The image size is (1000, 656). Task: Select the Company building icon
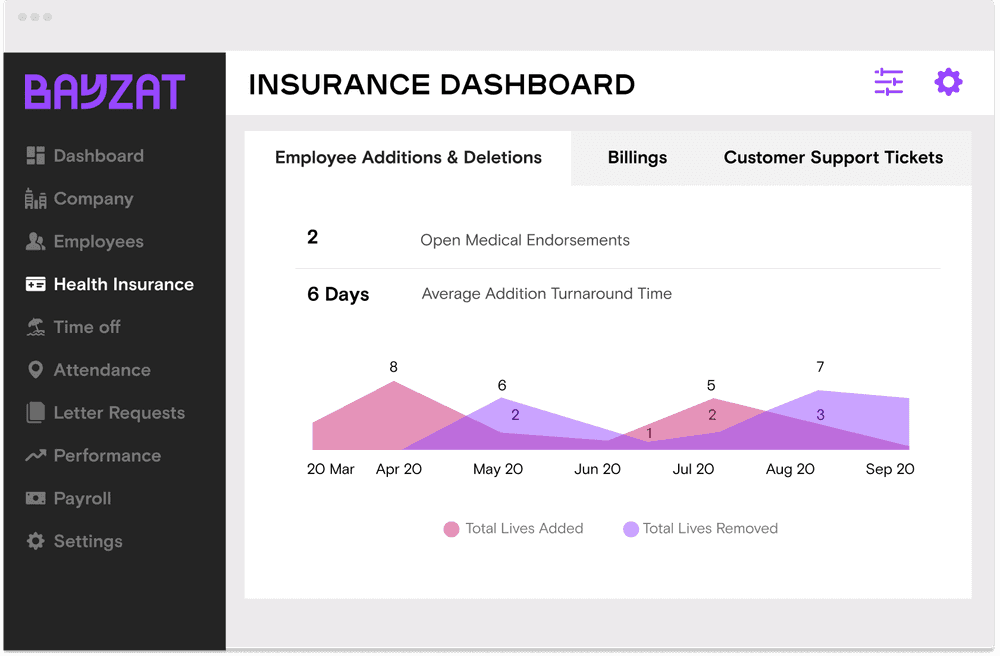(37, 198)
